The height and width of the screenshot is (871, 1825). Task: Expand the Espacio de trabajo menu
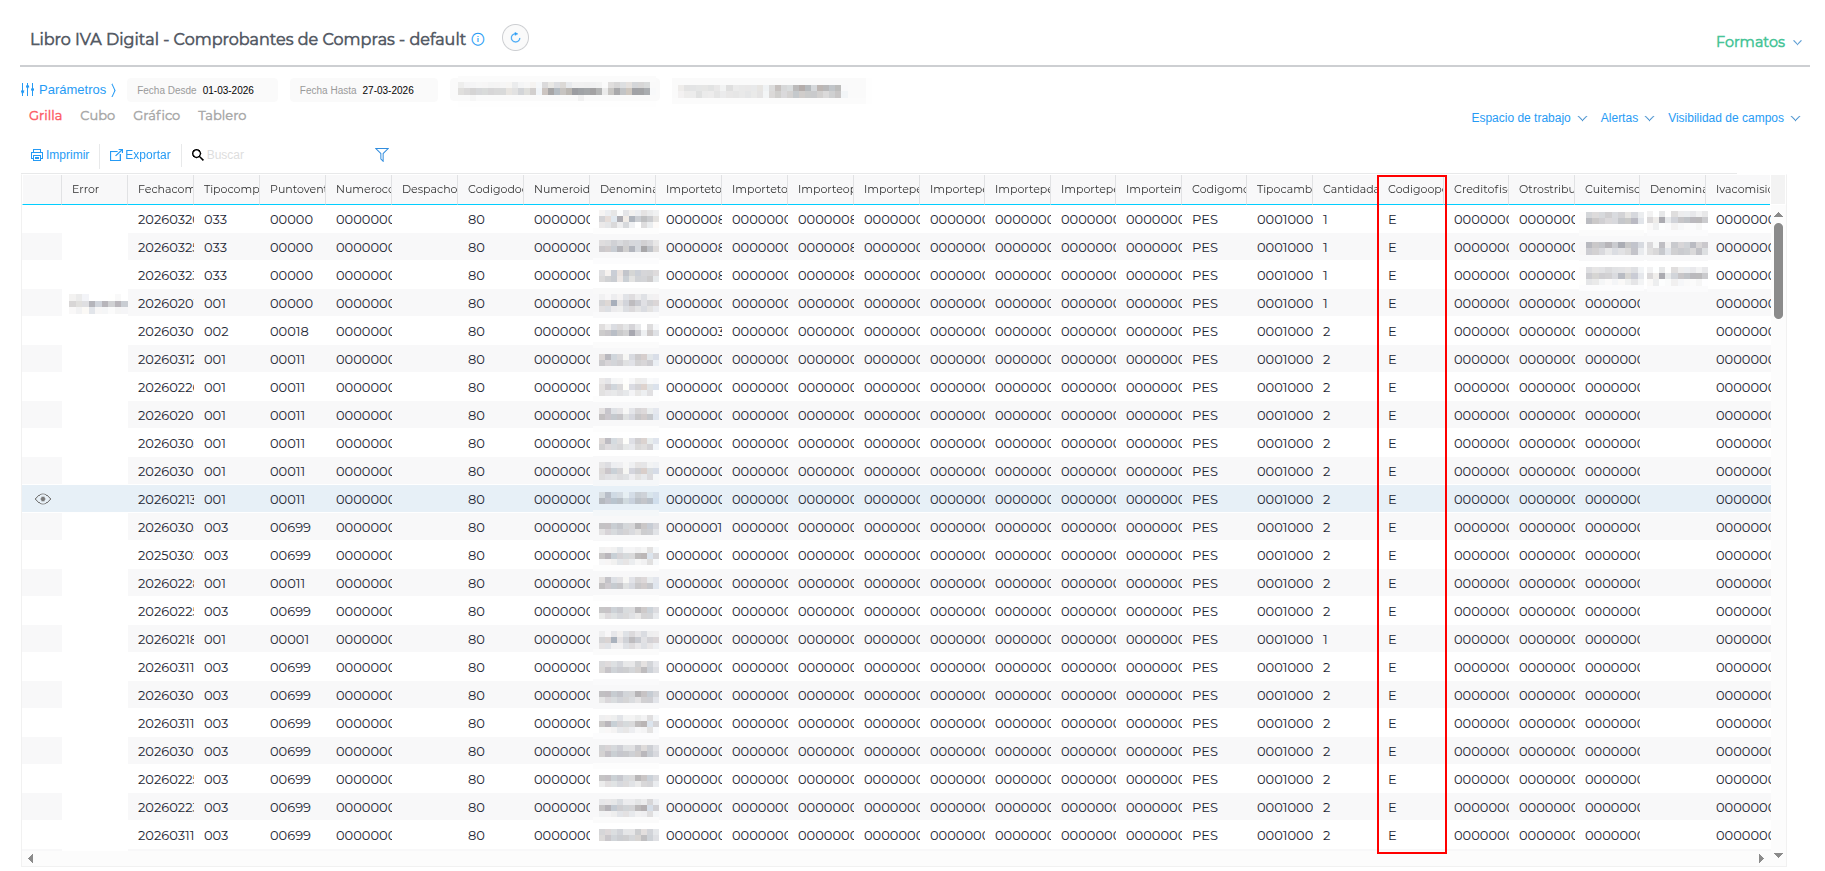1528,118
